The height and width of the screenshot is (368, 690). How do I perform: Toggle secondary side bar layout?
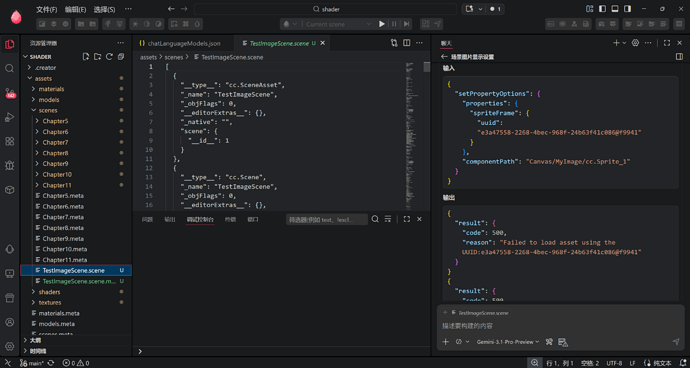(x=628, y=9)
